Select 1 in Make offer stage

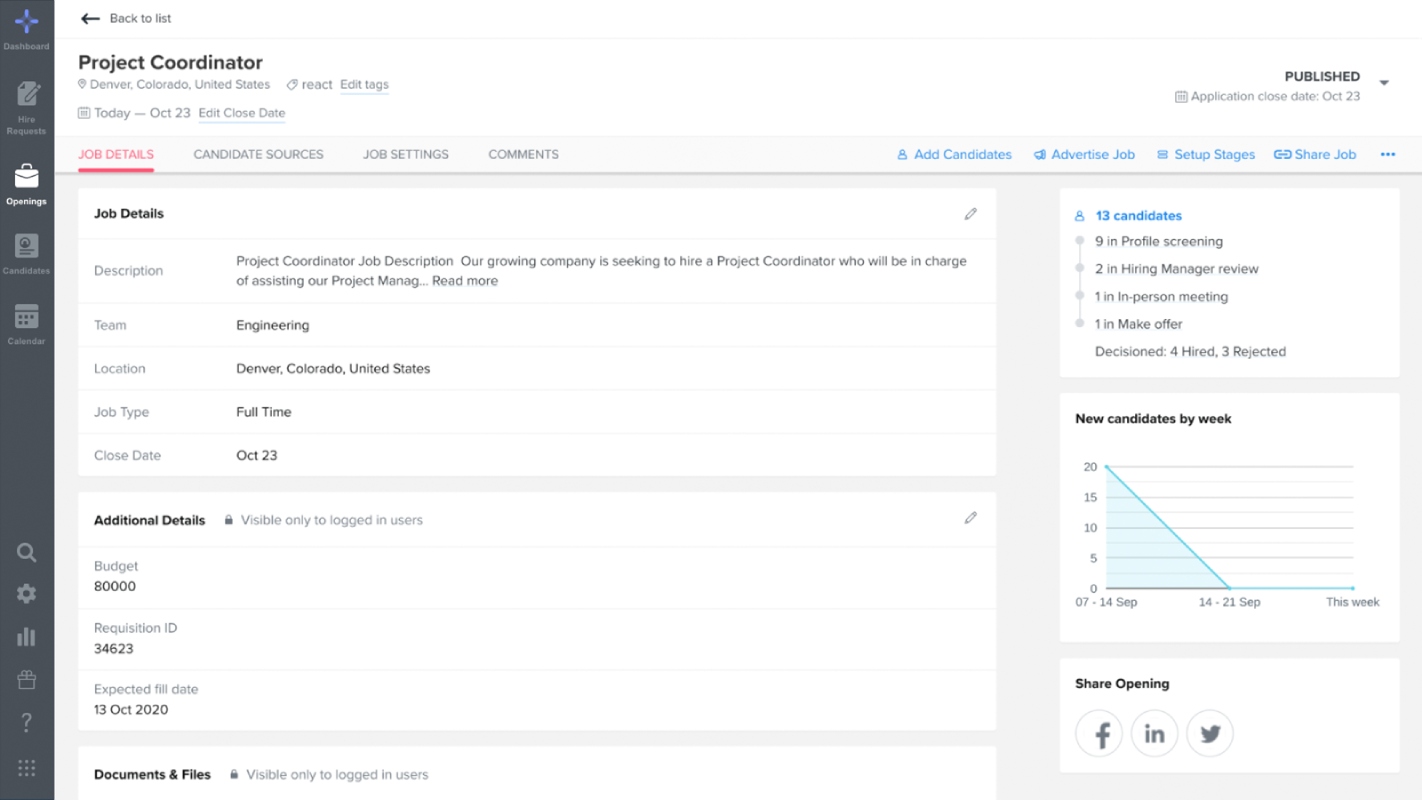tap(1139, 324)
